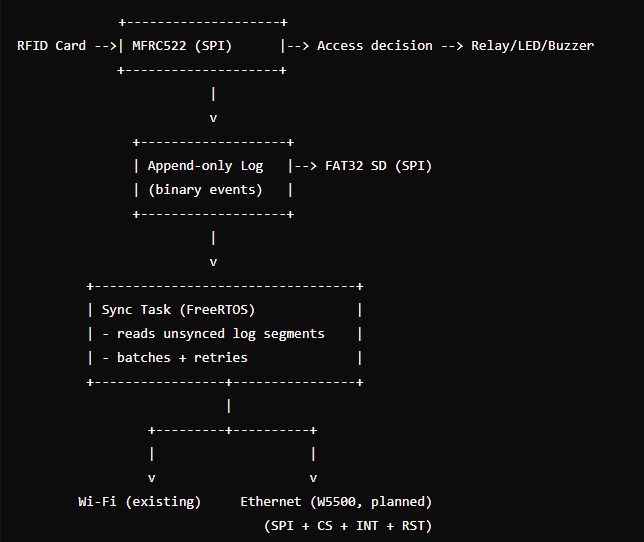Click the "FAT32 SD (SPI)" label
This screenshot has width=644, height=542.
(x=378, y=166)
